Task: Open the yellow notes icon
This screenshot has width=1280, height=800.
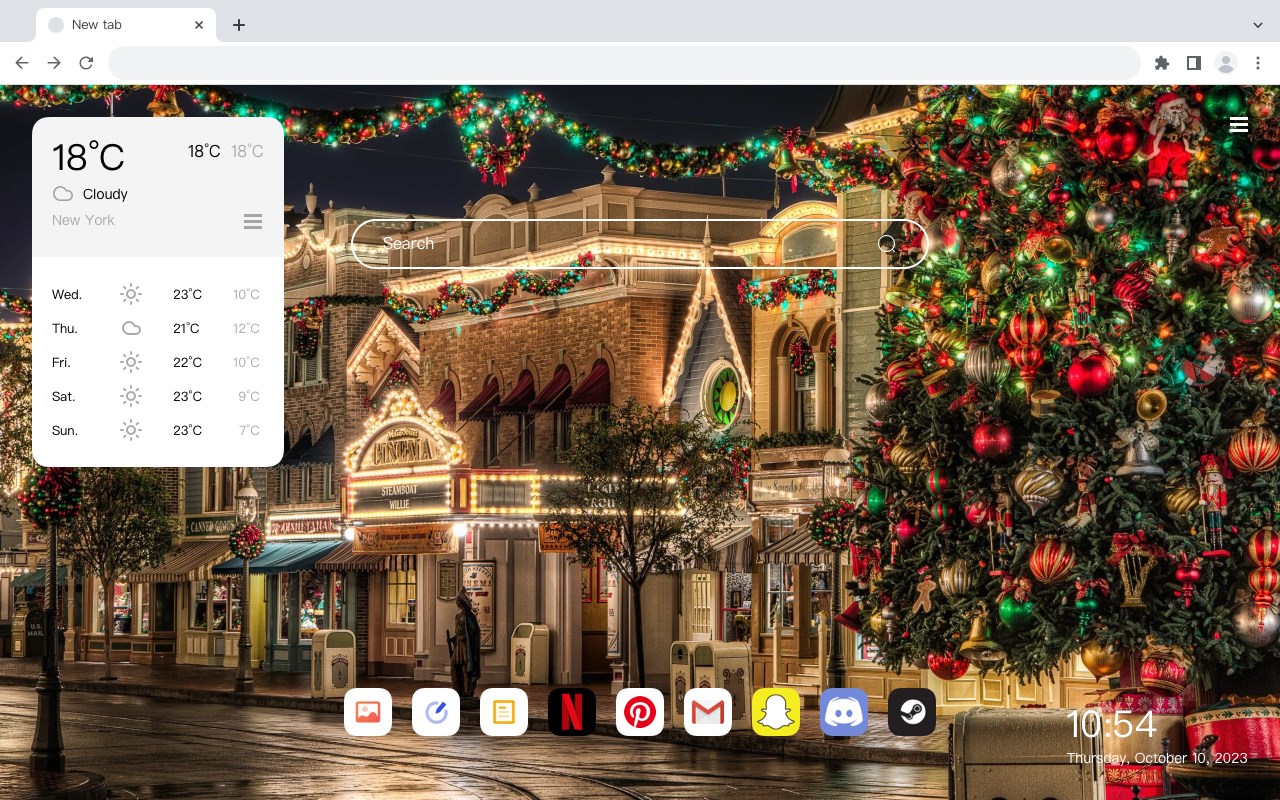Action: coord(504,712)
